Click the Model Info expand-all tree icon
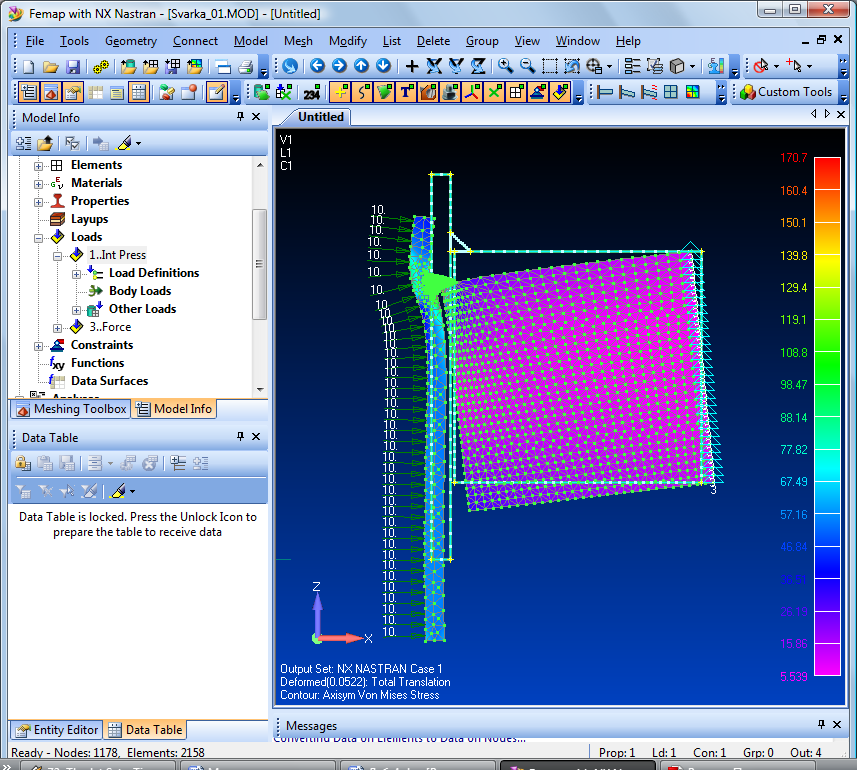This screenshot has height=770, width=857. (24, 143)
